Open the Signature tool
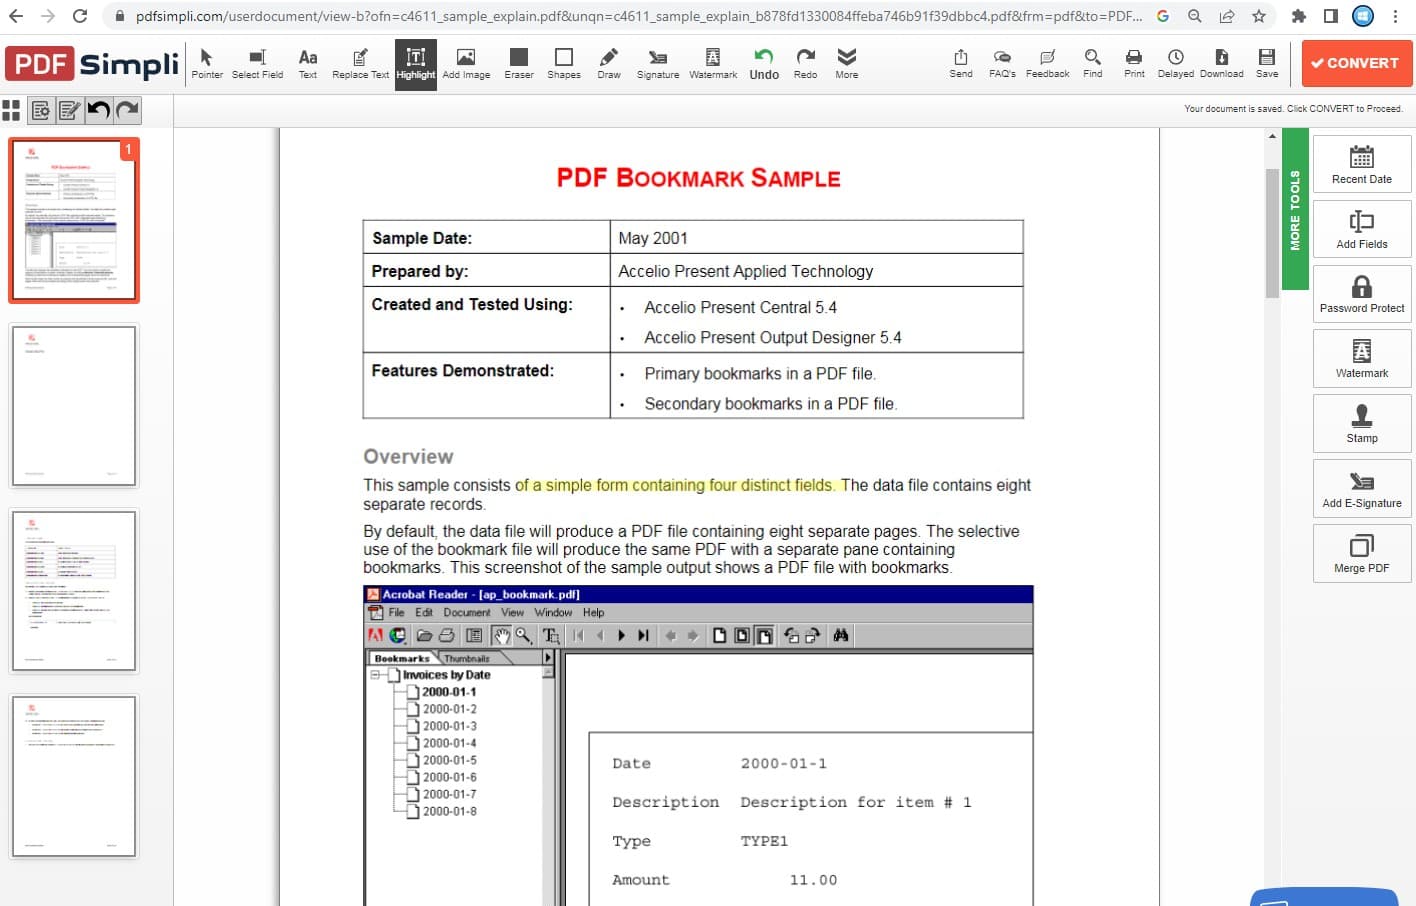This screenshot has height=906, width=1416. point(657,63)
